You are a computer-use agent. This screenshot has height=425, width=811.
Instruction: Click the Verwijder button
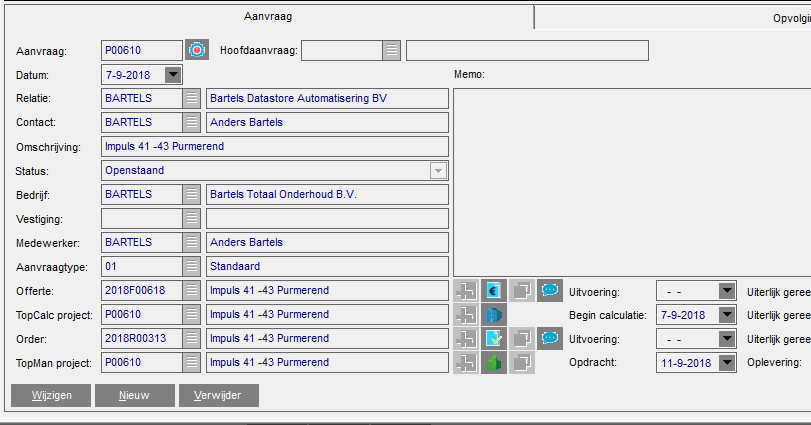219,396
